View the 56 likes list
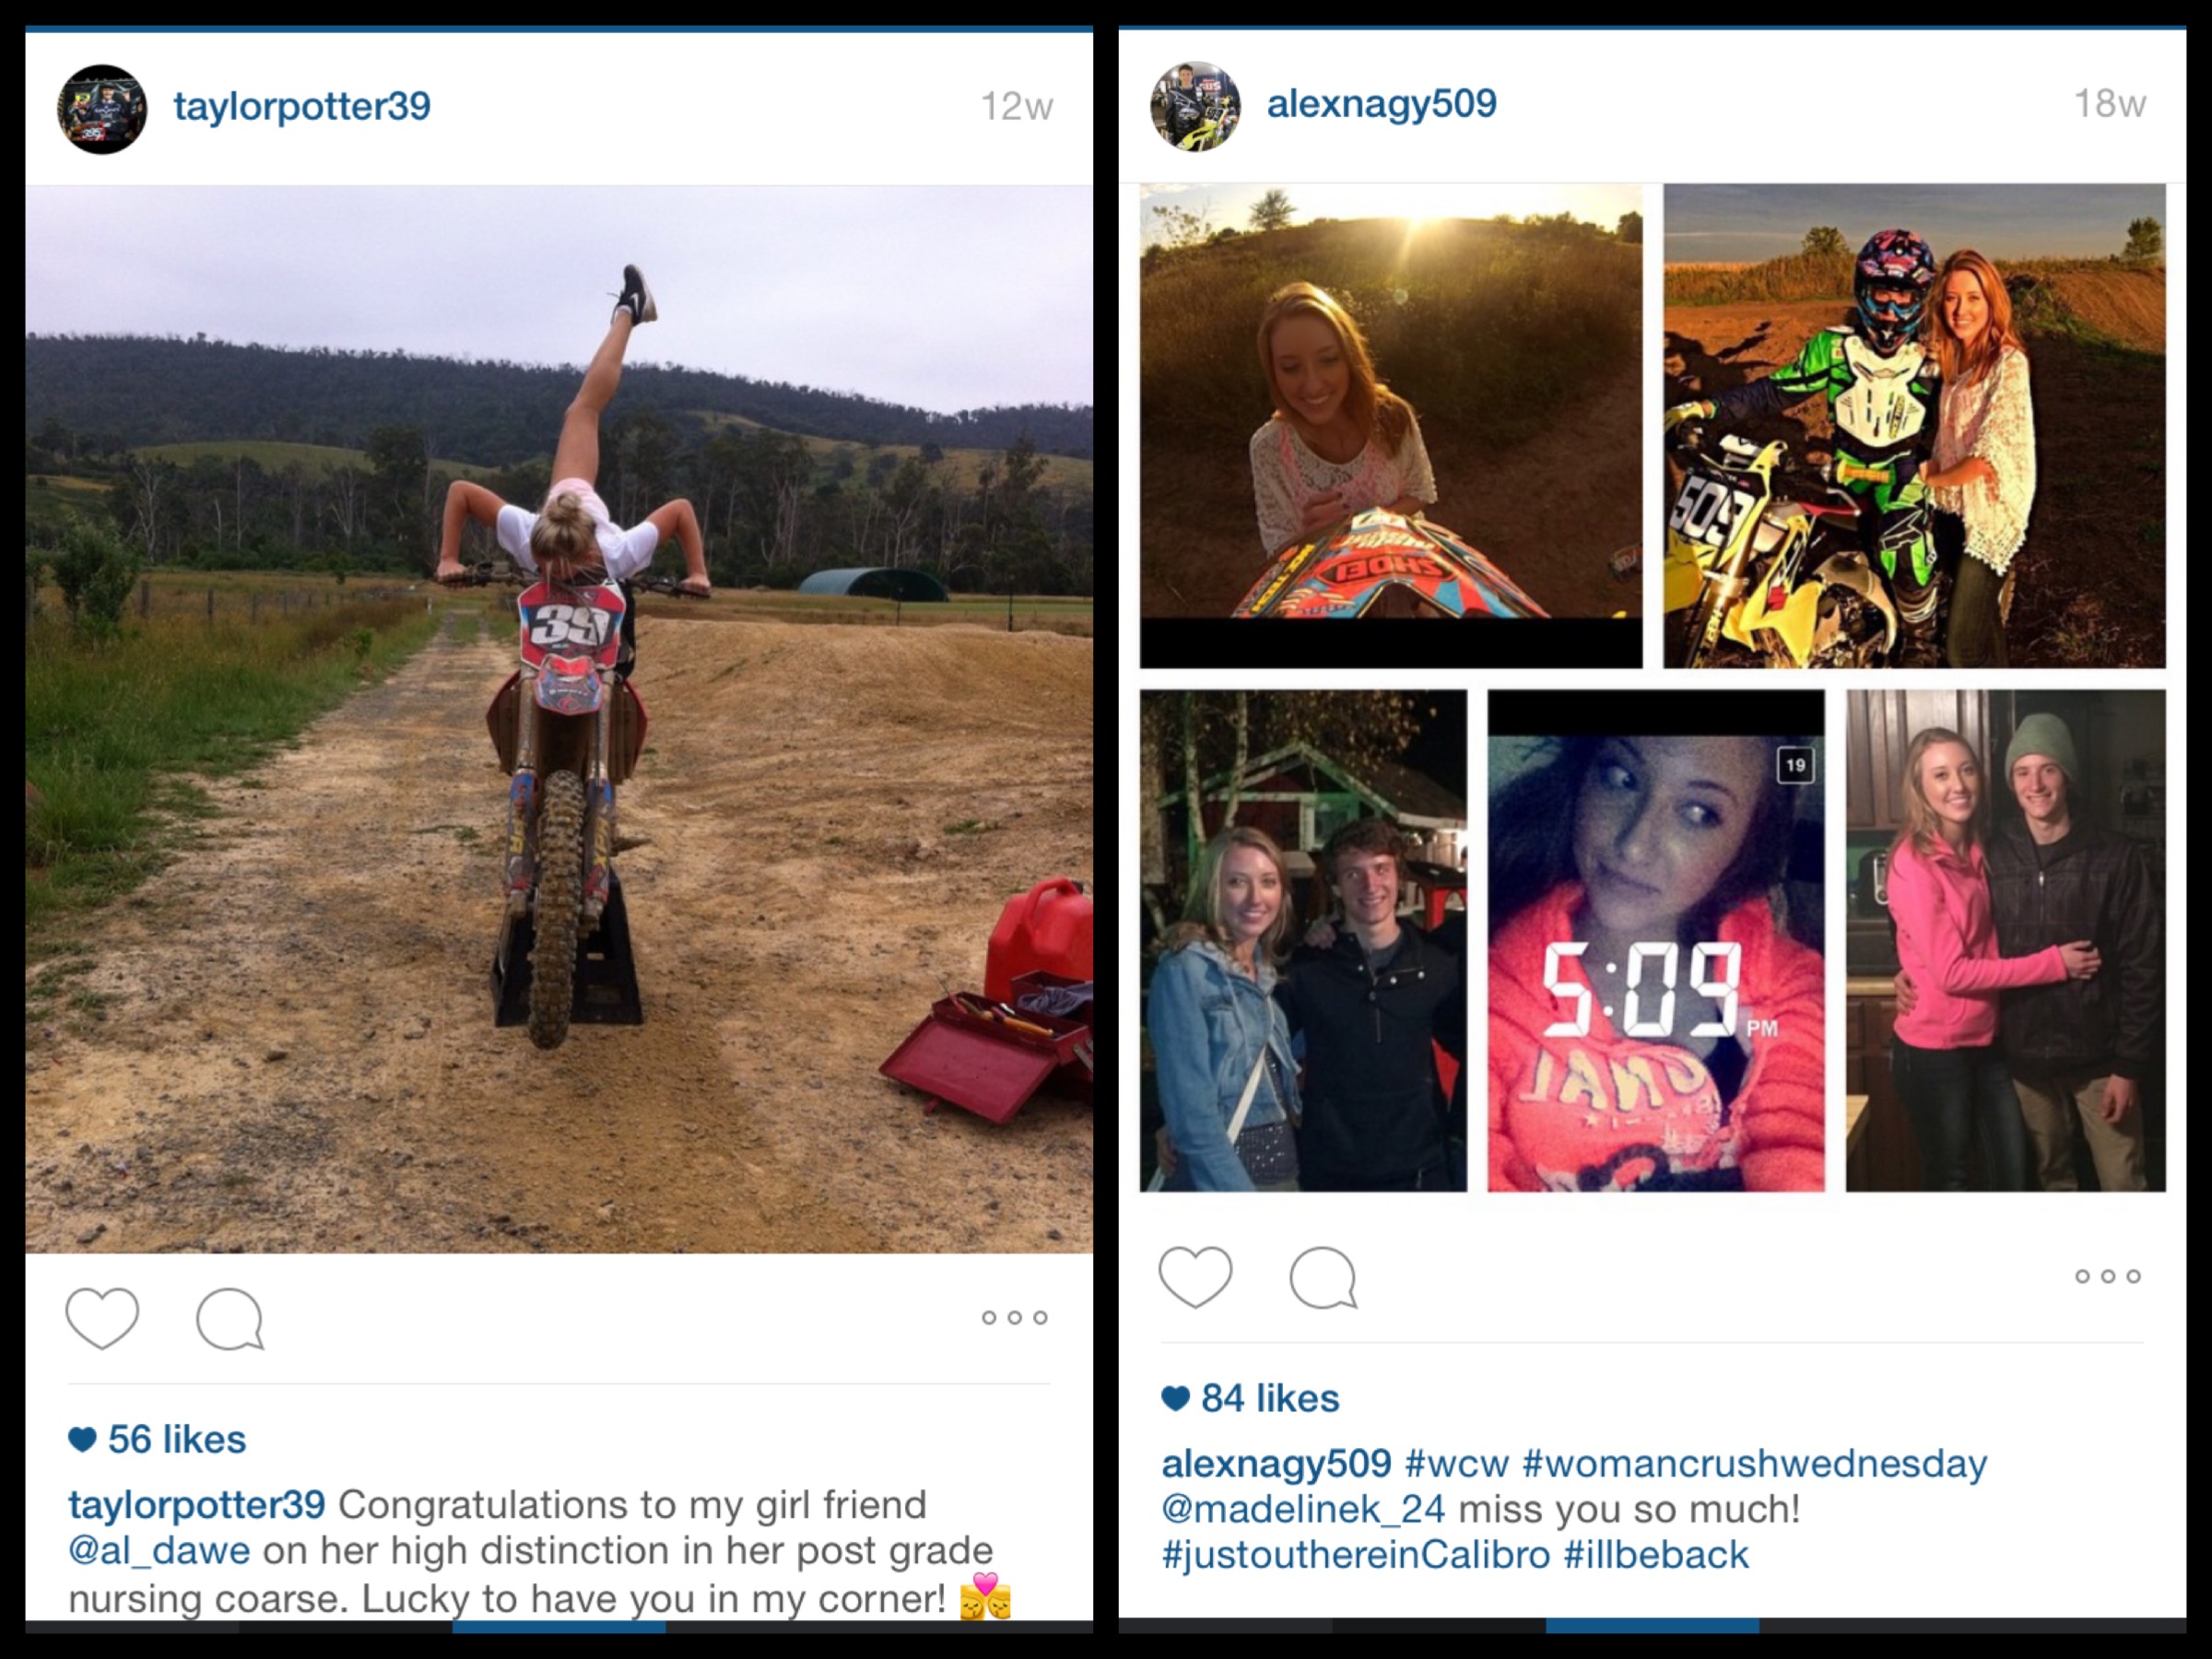This screenshot has height=1659, width=2212. tap(157, 1439)
